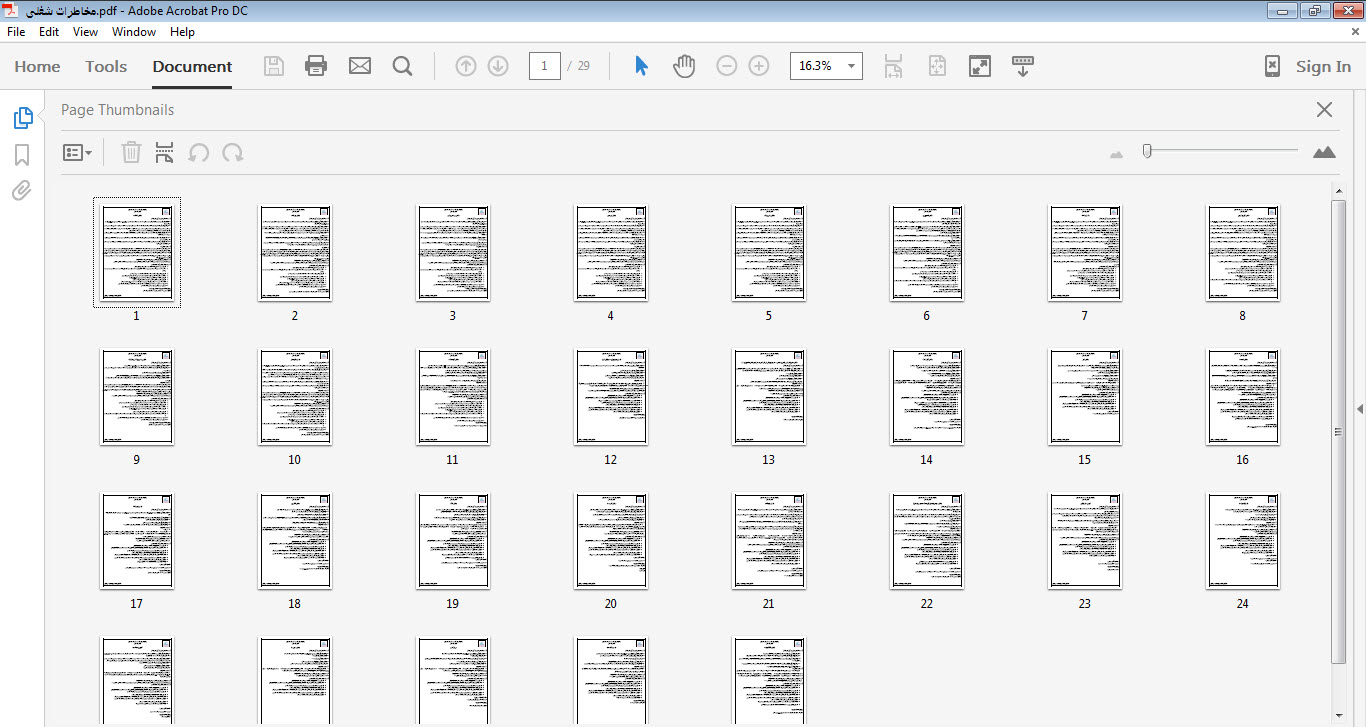The image size is (1366, 727).
Task: Switch to the Tools tab
Action: point(106,66)
